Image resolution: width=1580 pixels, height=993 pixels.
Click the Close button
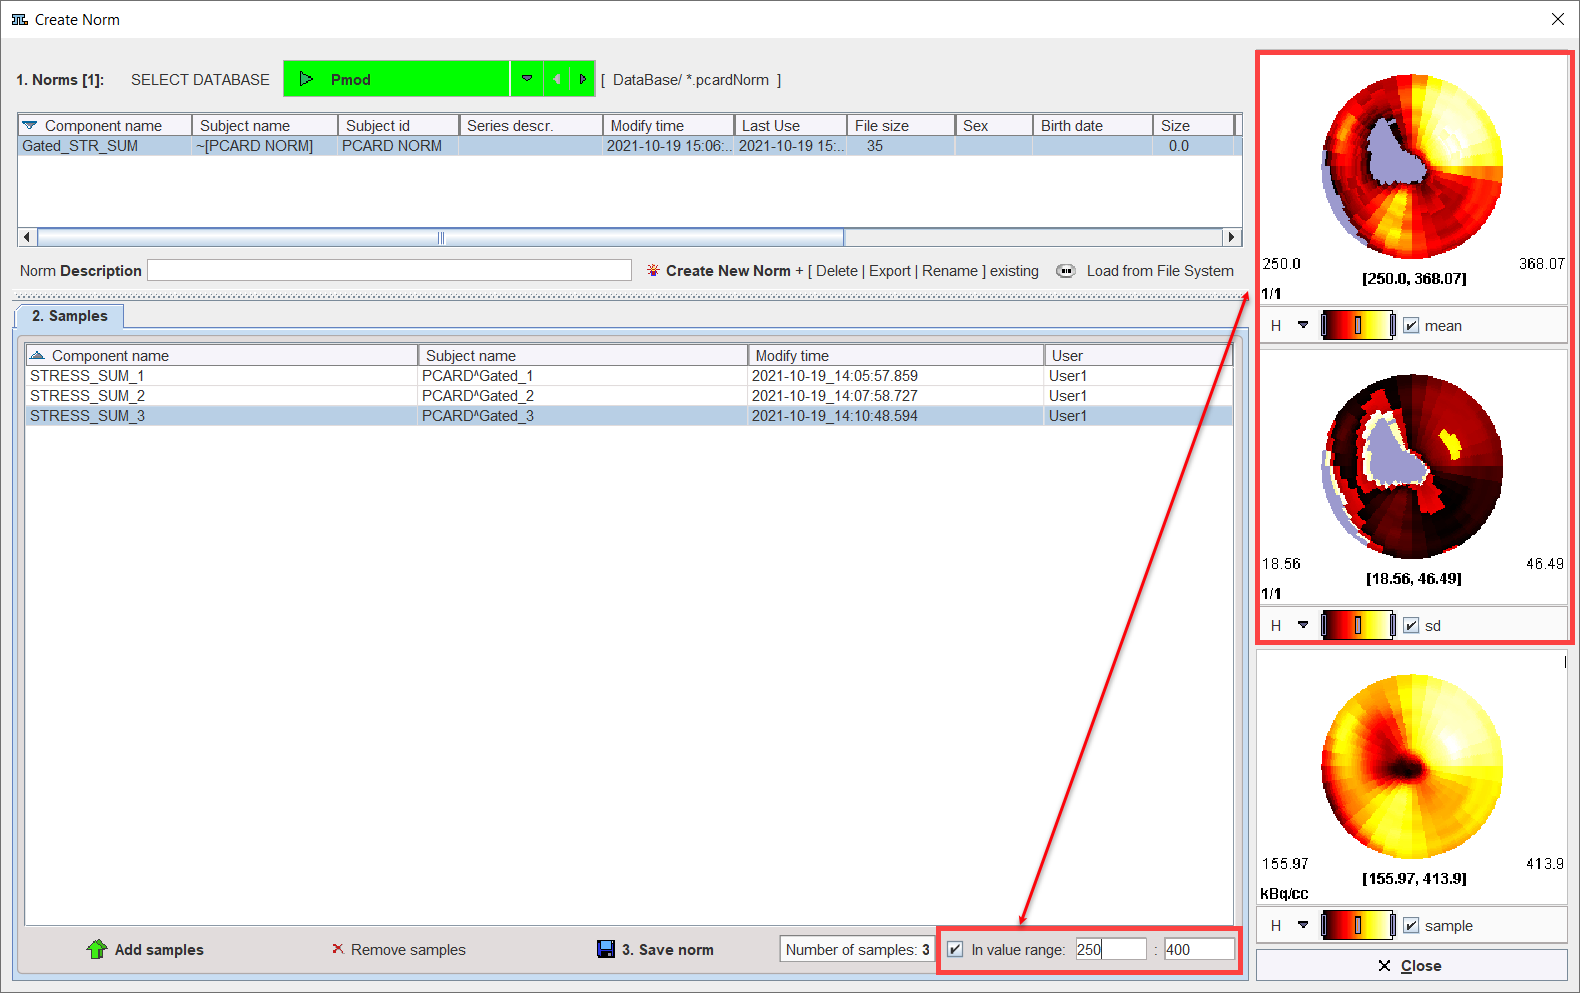(1411, 965)
